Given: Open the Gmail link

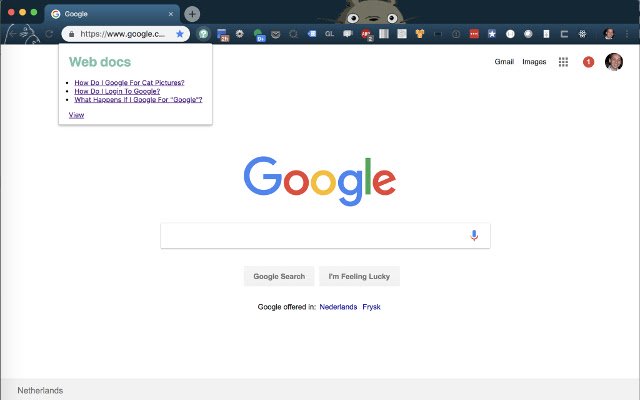Looking at the screenshot, I should (x=504, y=62).
